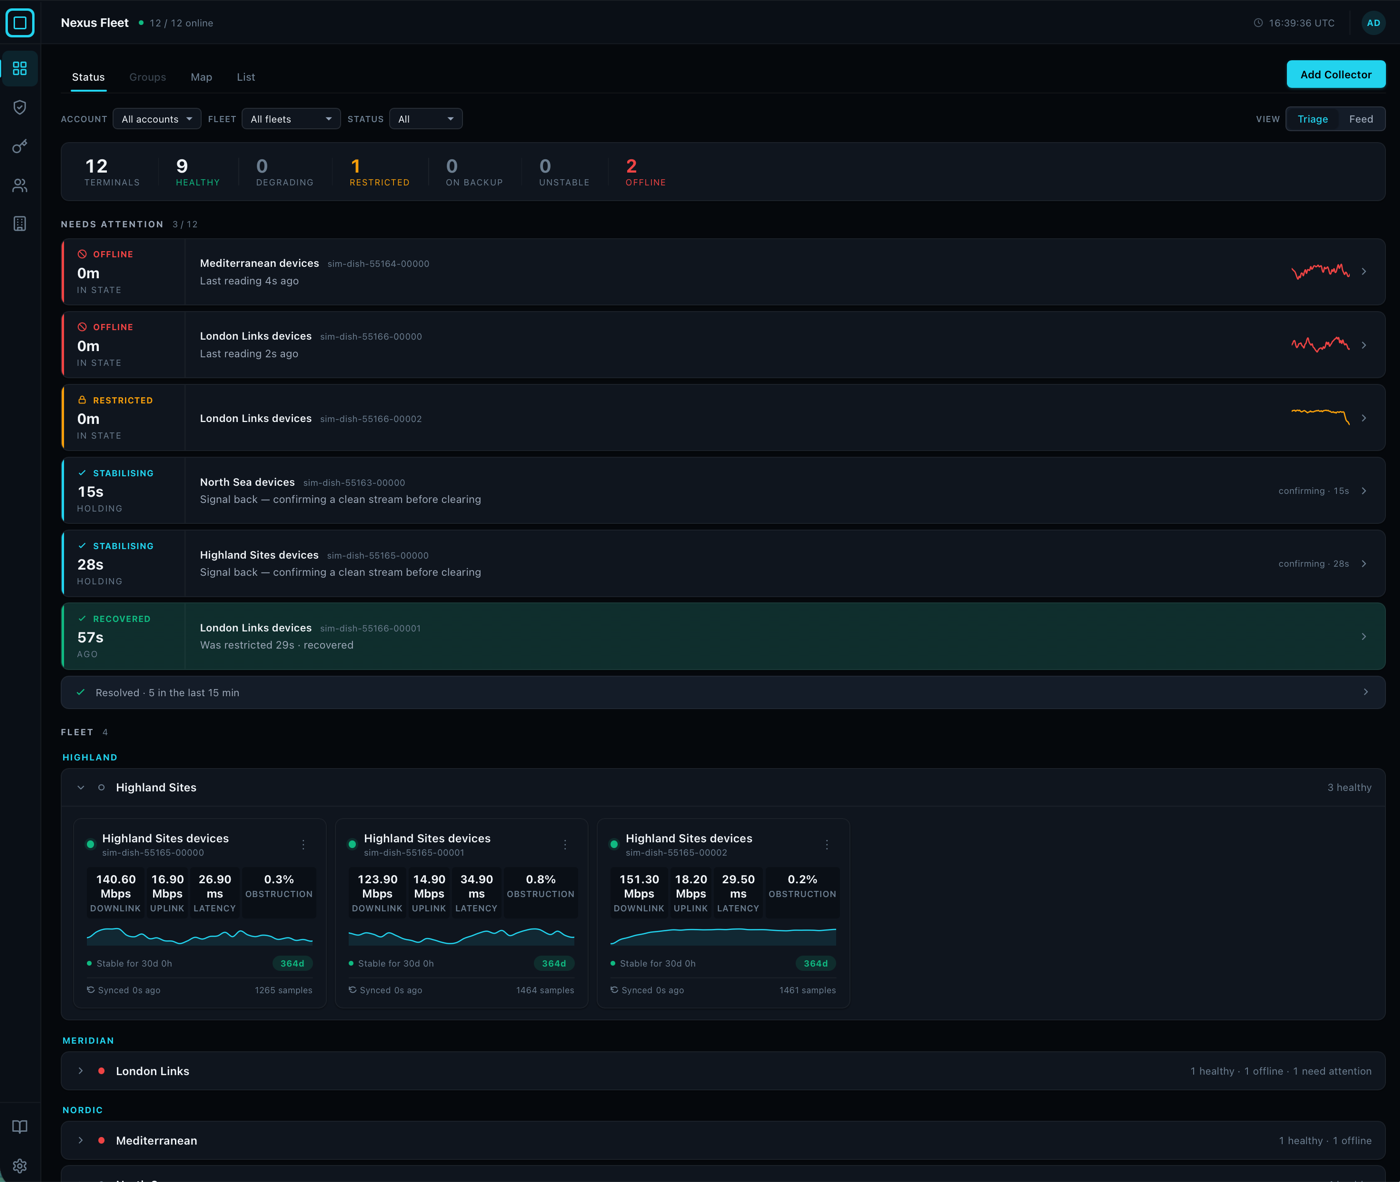
Task: Open the key credentials sidebar icon
Action: (20, 146)
